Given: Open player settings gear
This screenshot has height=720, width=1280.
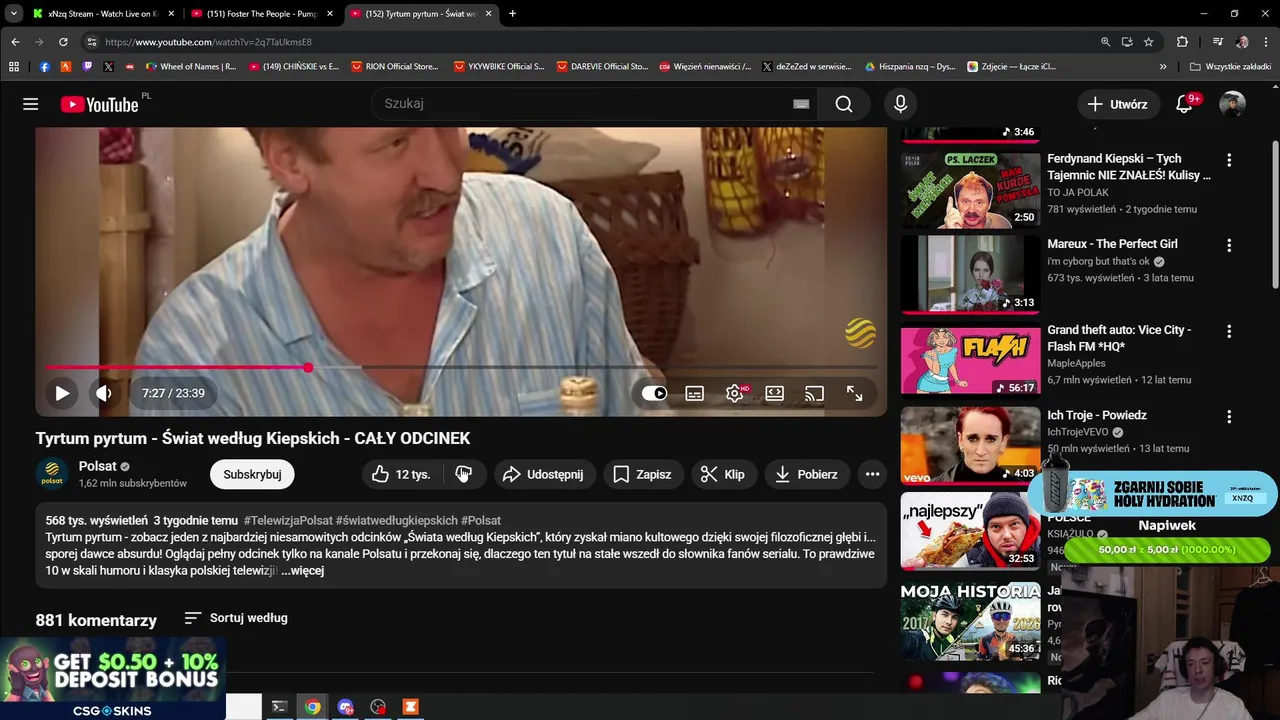Looking at the screenshot, I should tap(735, 393).
